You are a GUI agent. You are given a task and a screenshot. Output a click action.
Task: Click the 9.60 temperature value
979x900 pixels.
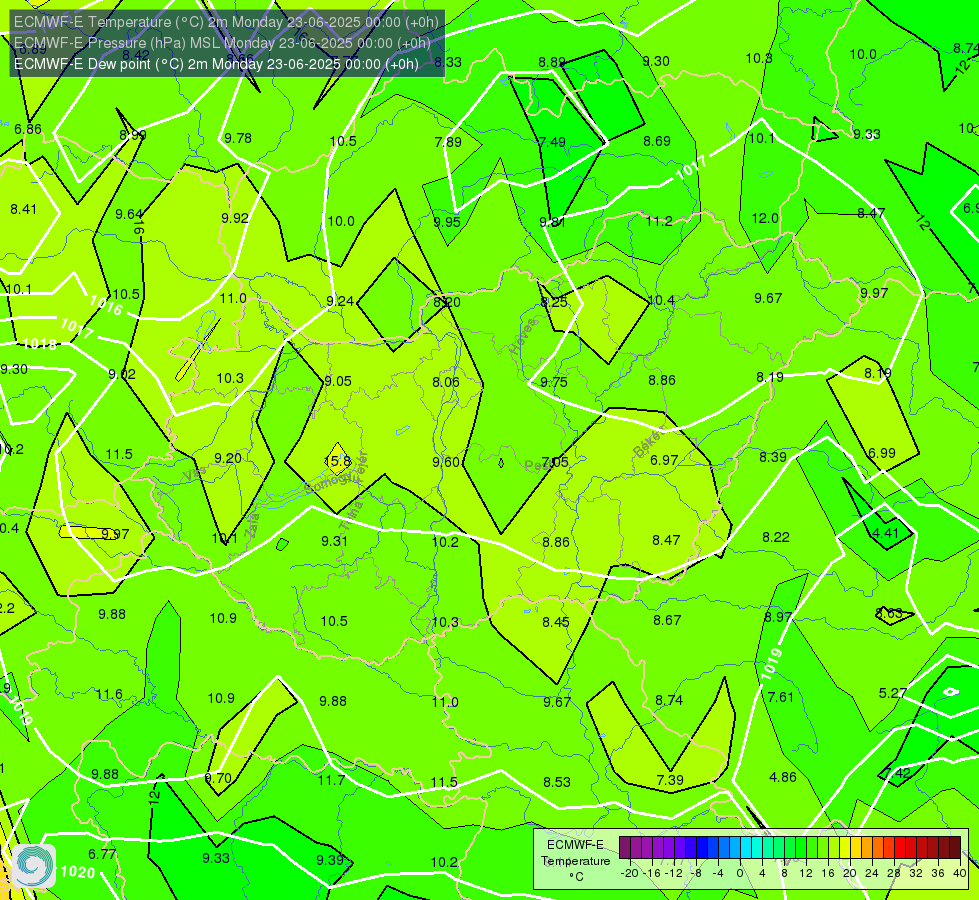coord(446,462)
